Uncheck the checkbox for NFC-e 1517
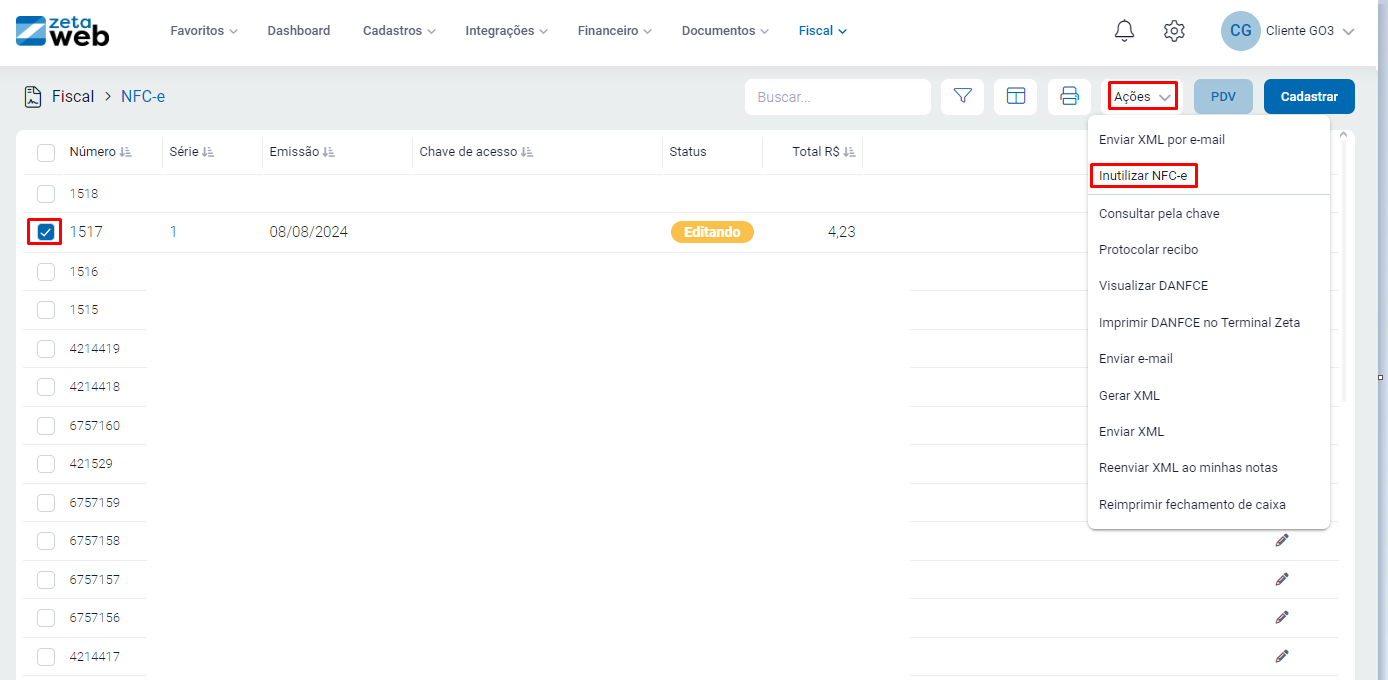This screenshot has width=1388, height=680. click(x=46, y=232)
